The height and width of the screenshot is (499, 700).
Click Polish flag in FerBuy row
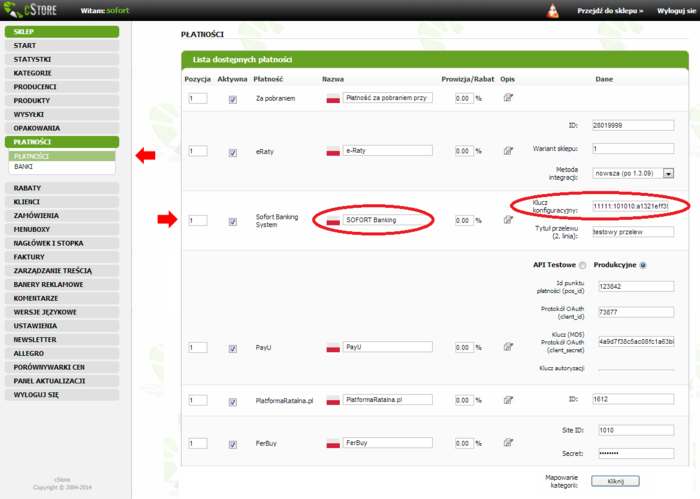point(333,443)
